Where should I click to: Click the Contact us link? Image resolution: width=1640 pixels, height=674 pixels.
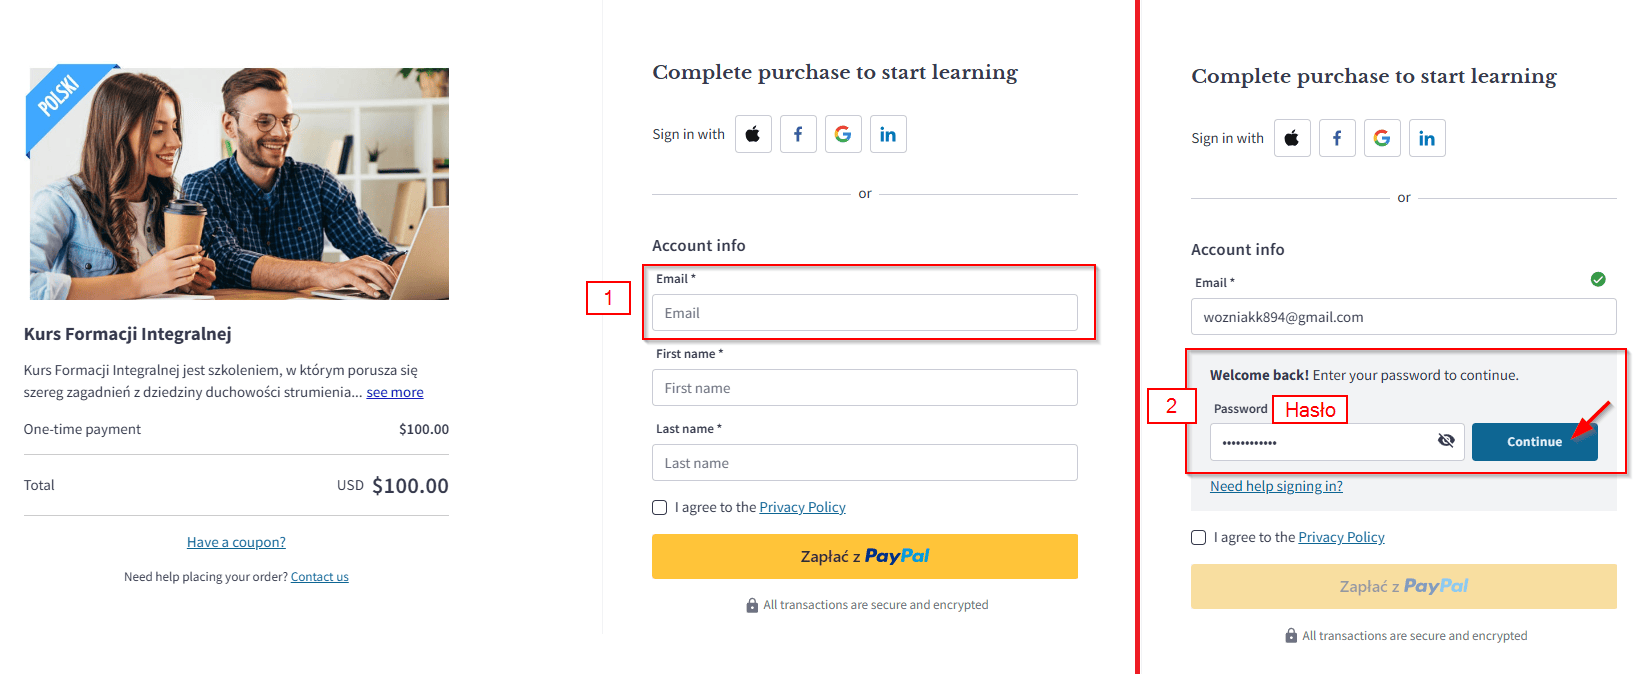coord(320,577)
